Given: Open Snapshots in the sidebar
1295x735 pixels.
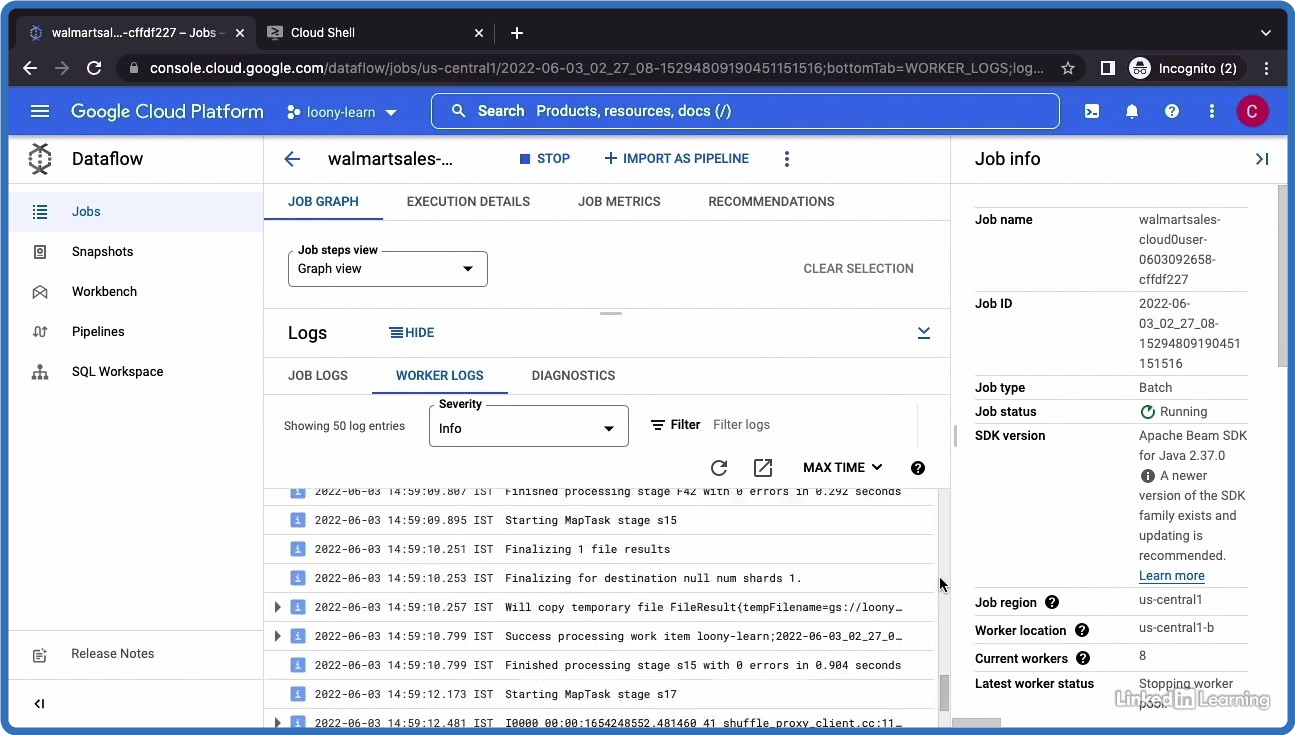Looking at the screenshot, I should point(136,252).
